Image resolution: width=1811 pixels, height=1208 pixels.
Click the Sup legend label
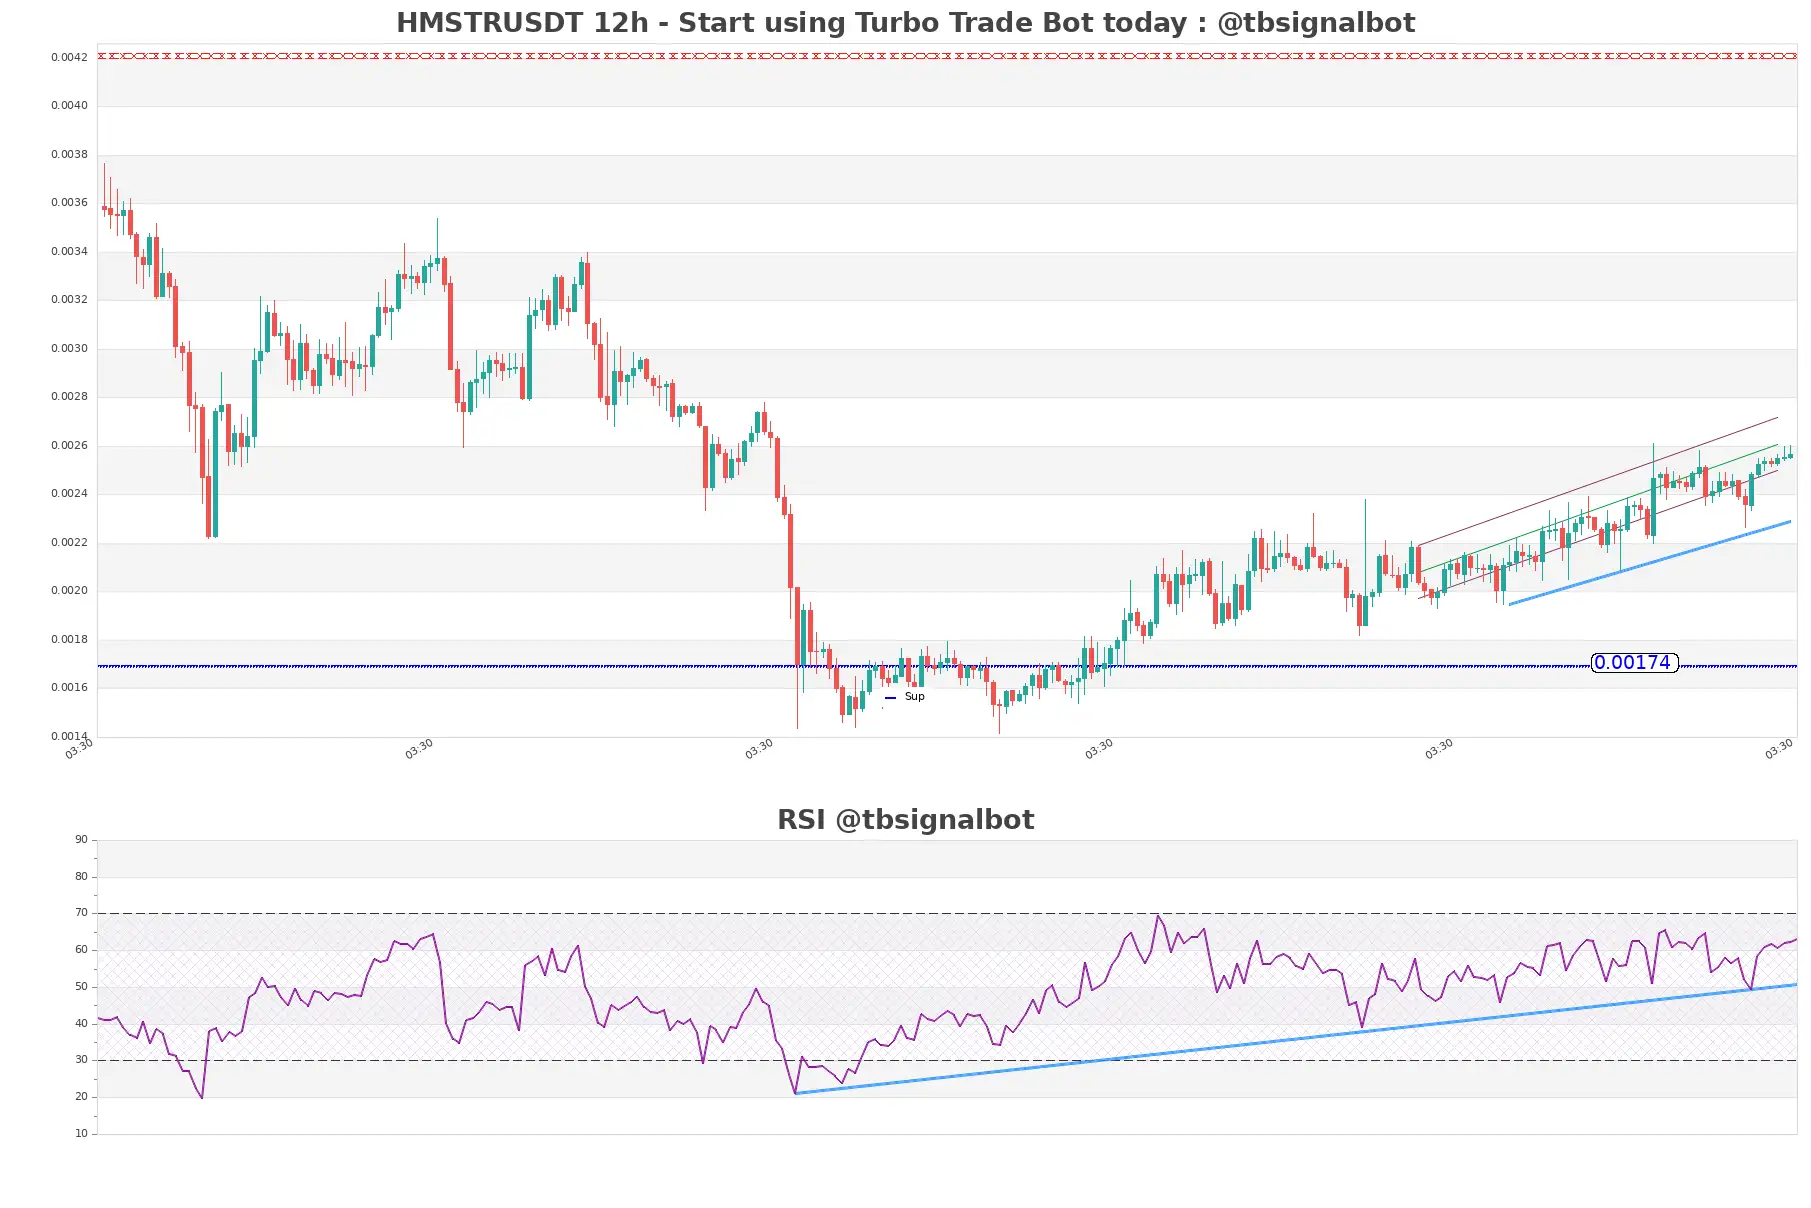914,697
